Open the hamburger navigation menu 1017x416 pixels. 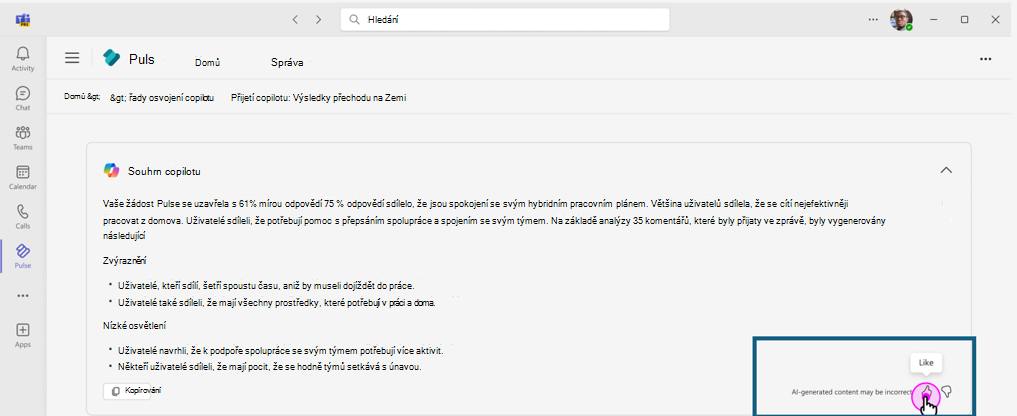pyautogui.click(x=72, y=58)
